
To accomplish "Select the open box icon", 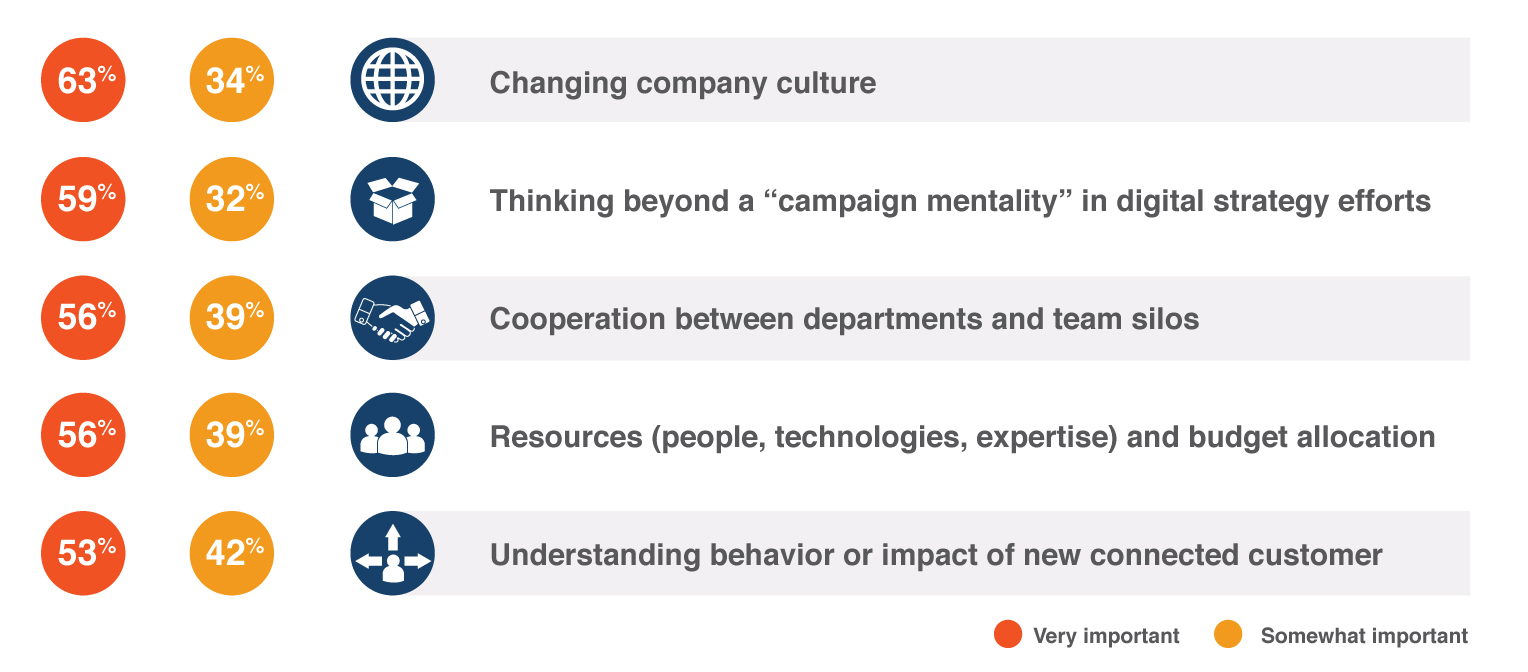I will pyautogui.click(x=392, y=199).
